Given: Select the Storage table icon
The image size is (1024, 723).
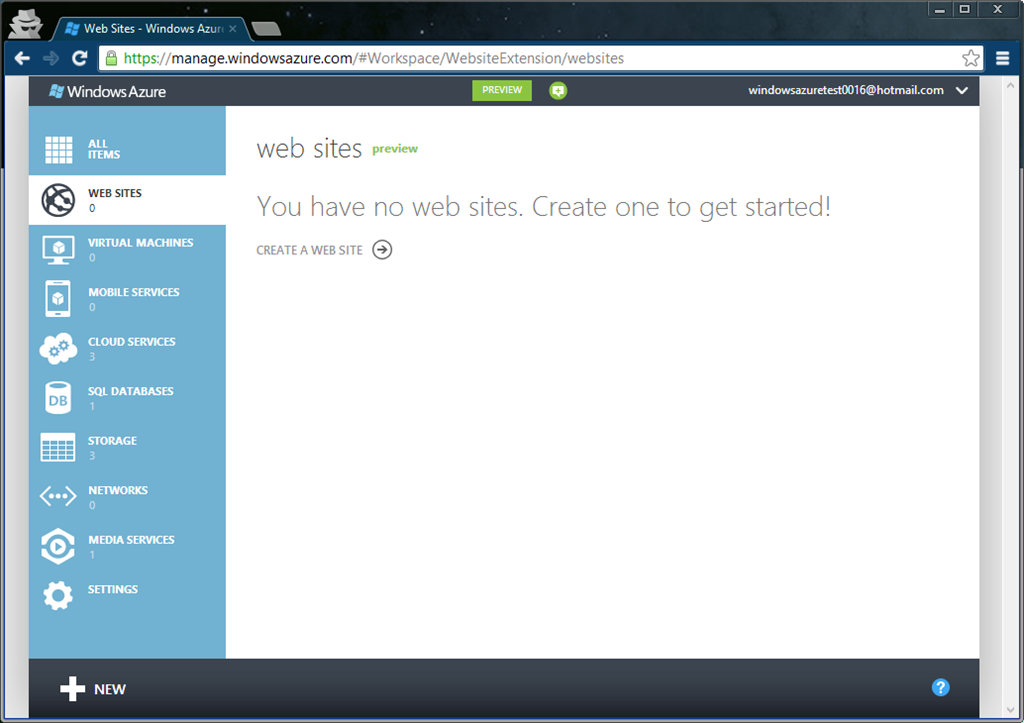Looking at the screenshot, I should point(58,448).
